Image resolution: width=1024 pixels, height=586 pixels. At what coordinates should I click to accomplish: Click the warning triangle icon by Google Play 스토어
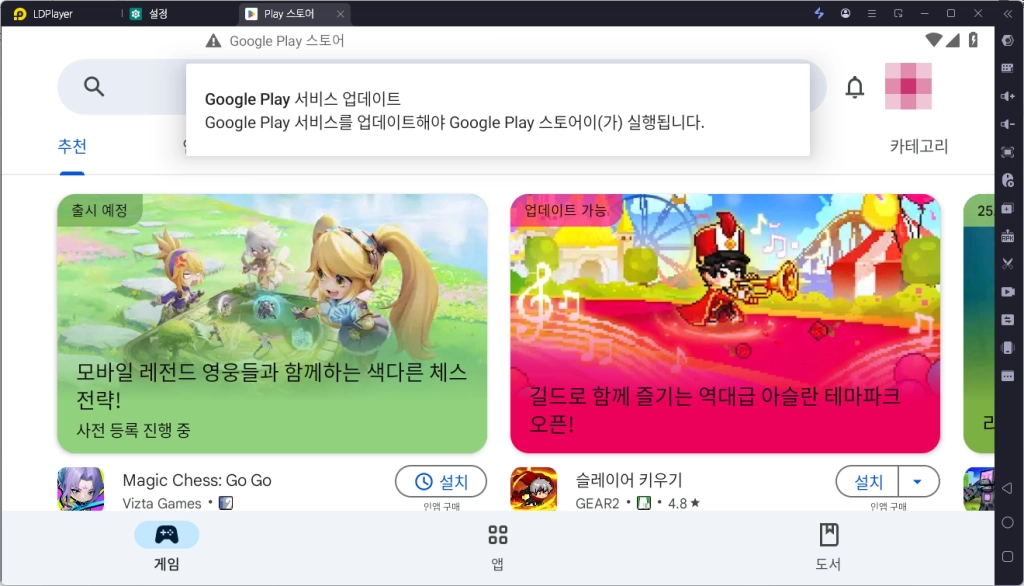(x=213, y=41)
